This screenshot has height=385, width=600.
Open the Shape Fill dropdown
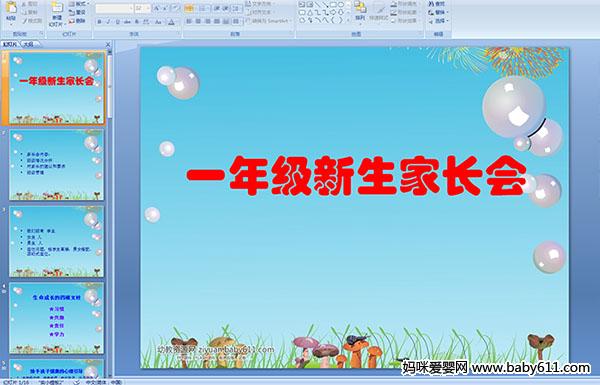[406, 3]
